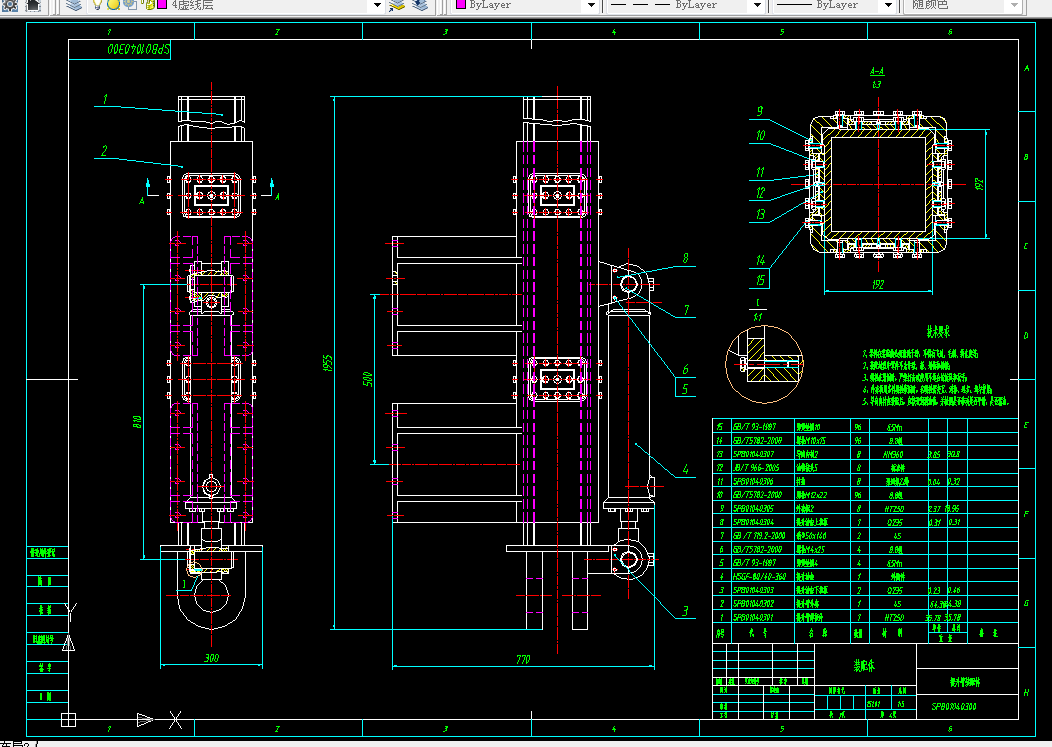The height and width of the screenshot is (747, 1052).
Task: Select balloon number 2 in left view
Action: click(104, 151)
